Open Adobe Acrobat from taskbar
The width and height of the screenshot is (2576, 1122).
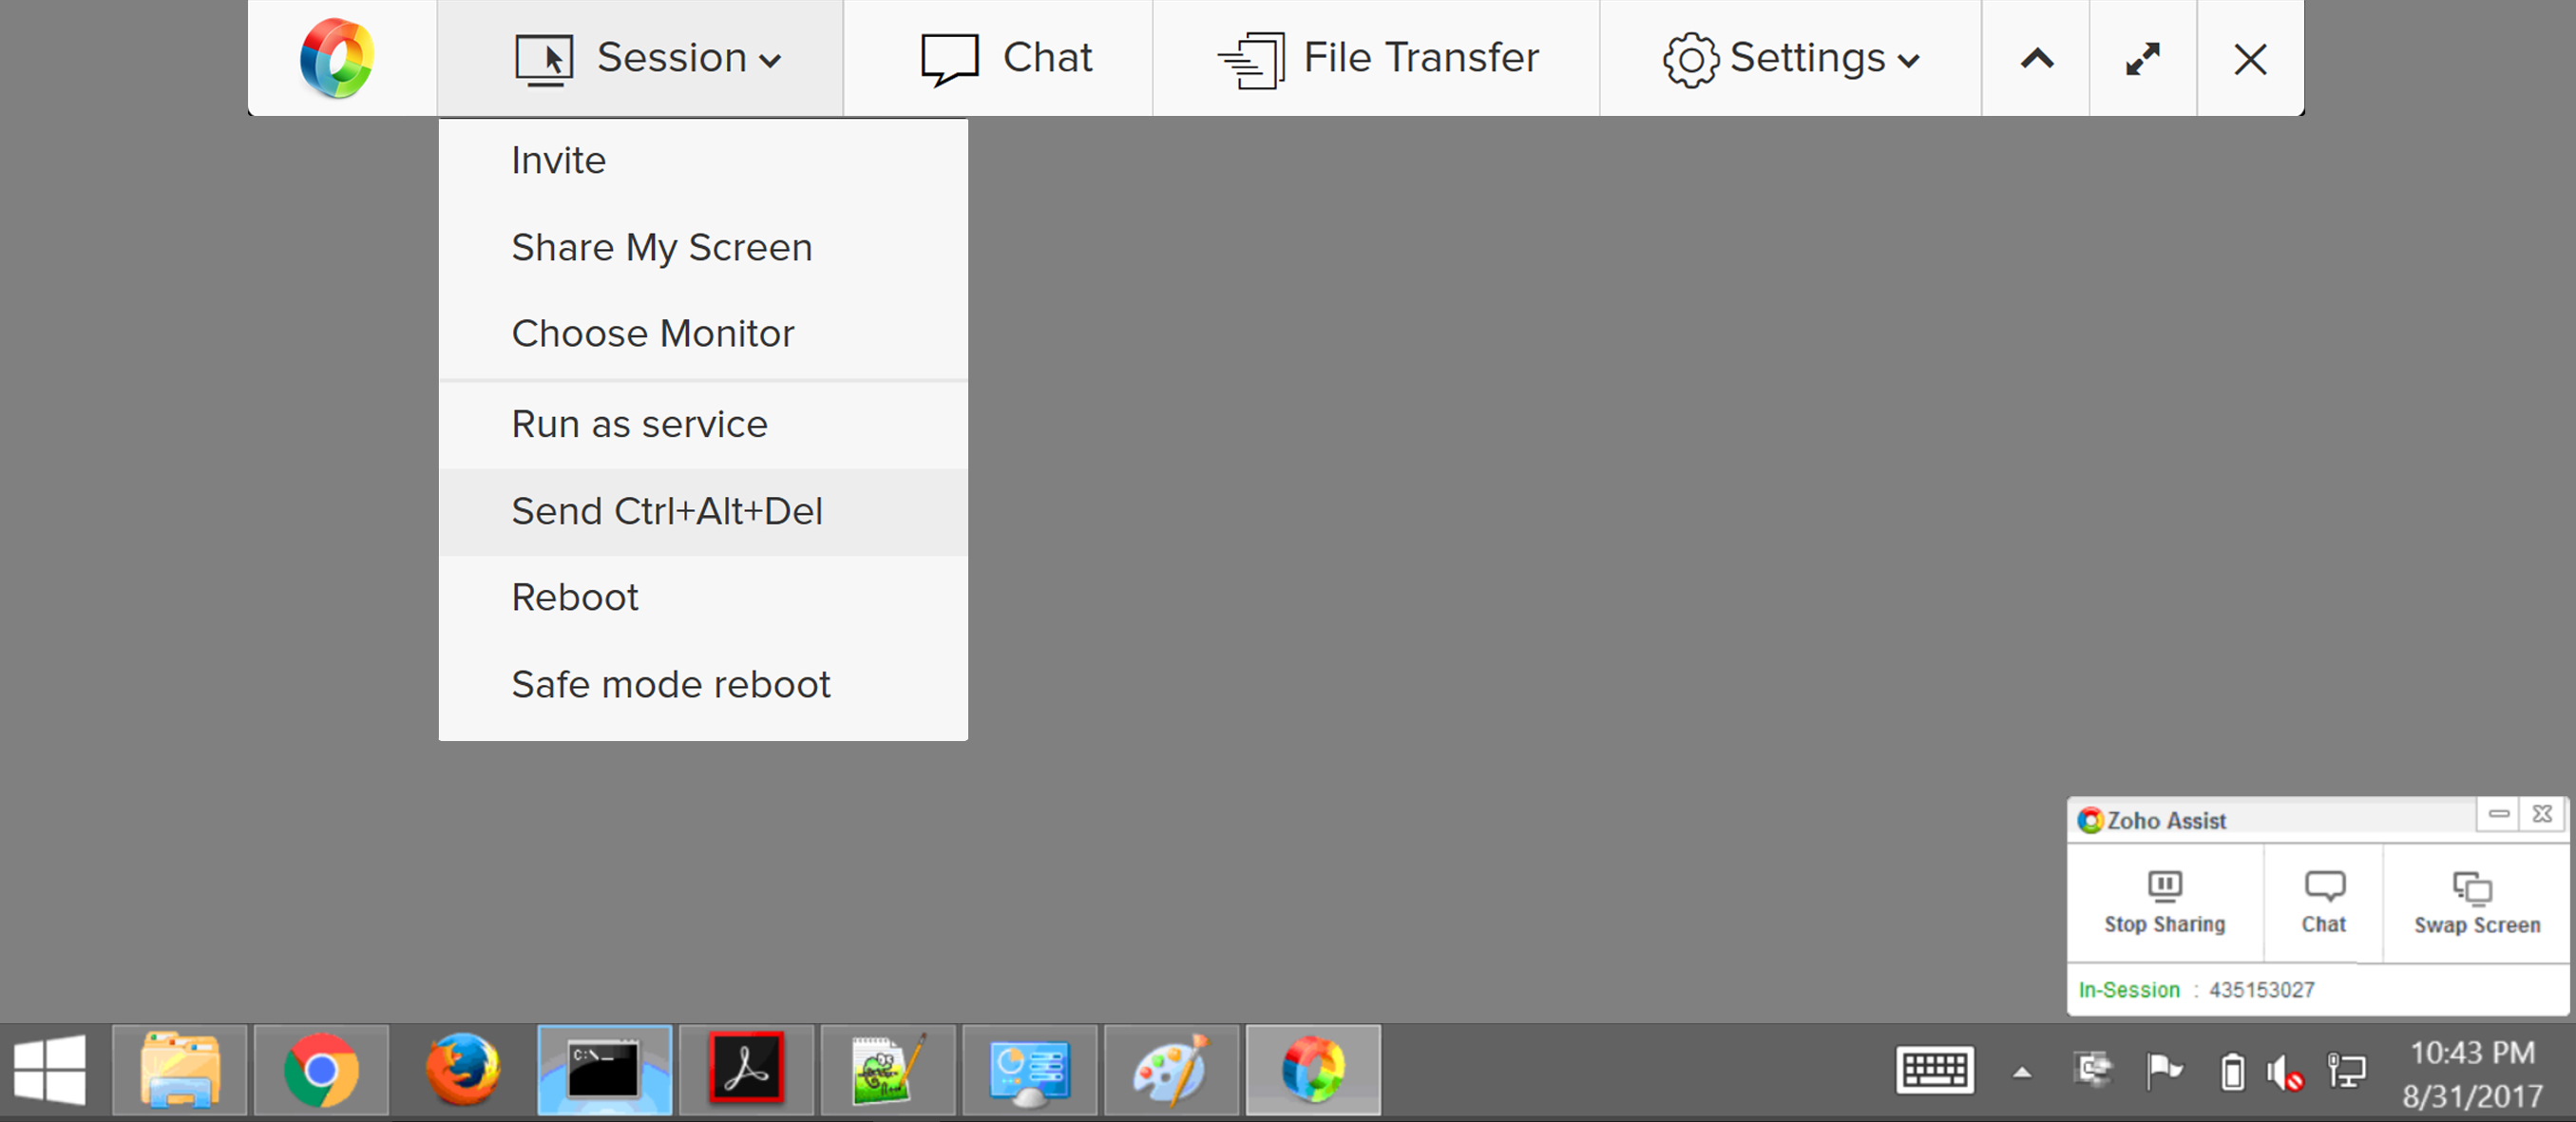click(x=746, y=1070)
